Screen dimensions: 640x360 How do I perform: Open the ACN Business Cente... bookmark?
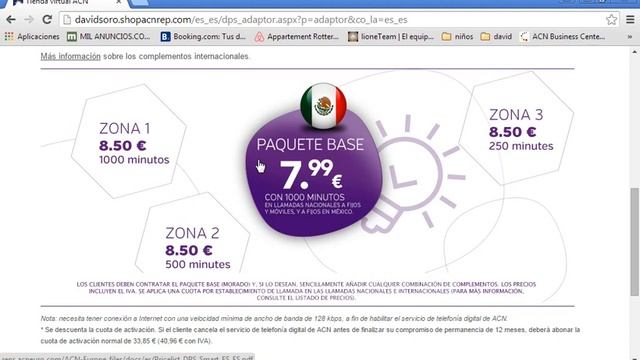pyautogui.click(x=563, y=37)
